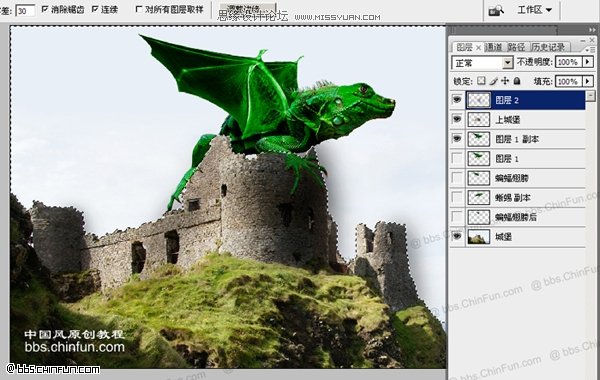600x380 pixels.
Task: Click the 不透明度 100% value field
Action: 569,62
